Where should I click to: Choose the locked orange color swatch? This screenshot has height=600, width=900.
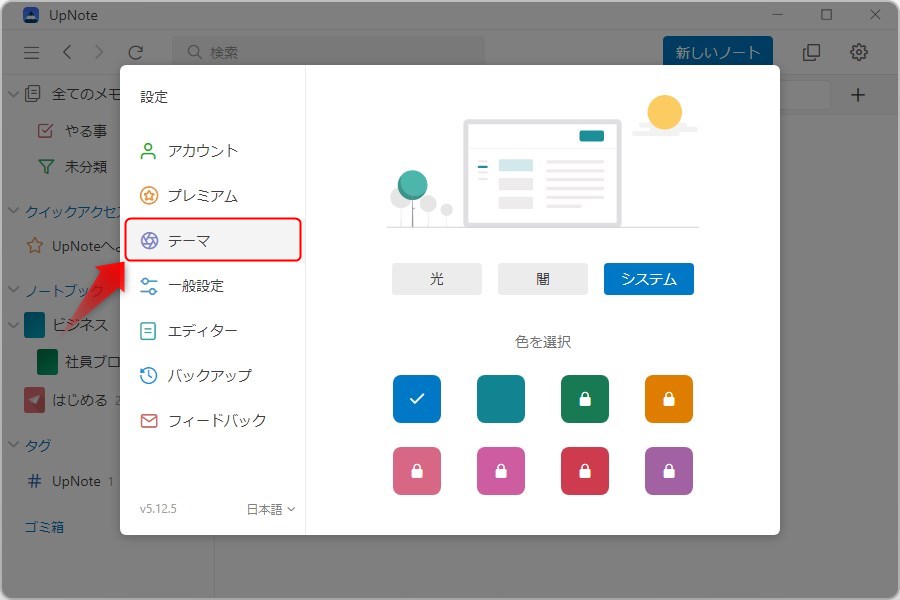669,399
